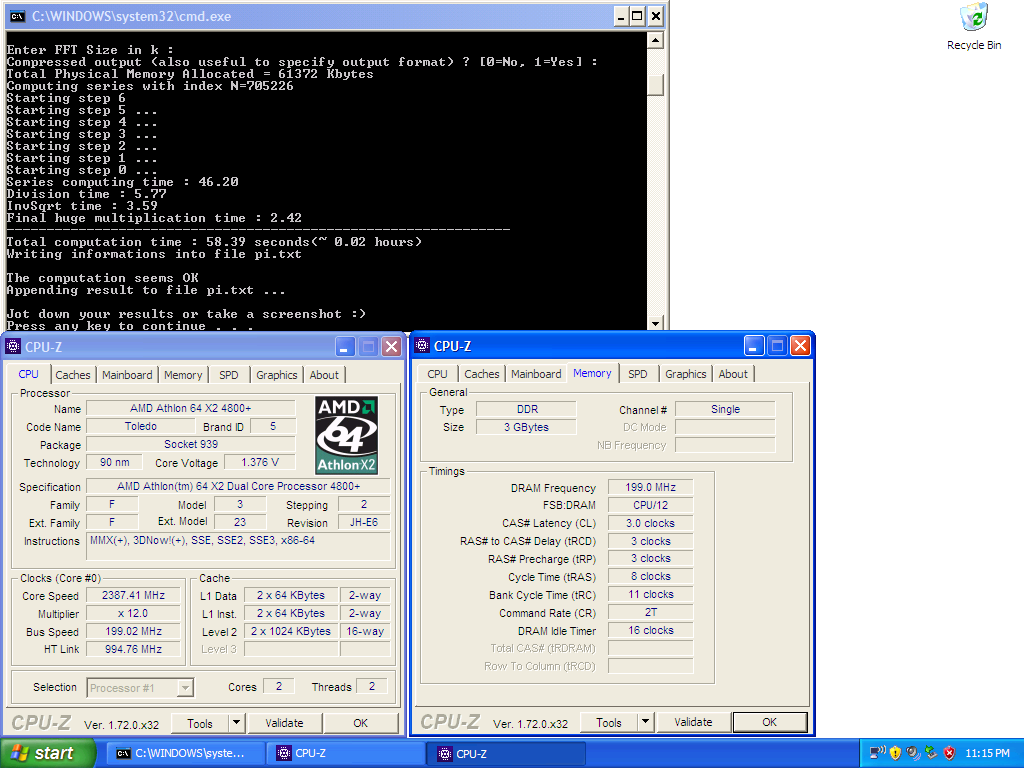Click the DRAM Frequency value 199.0 MHz
This screenshot has width=1024, height=768.
[650, 487]
